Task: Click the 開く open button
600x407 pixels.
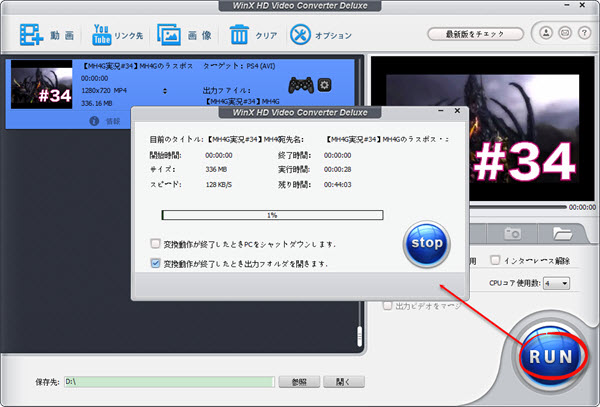Action: [x=344, y=381]
